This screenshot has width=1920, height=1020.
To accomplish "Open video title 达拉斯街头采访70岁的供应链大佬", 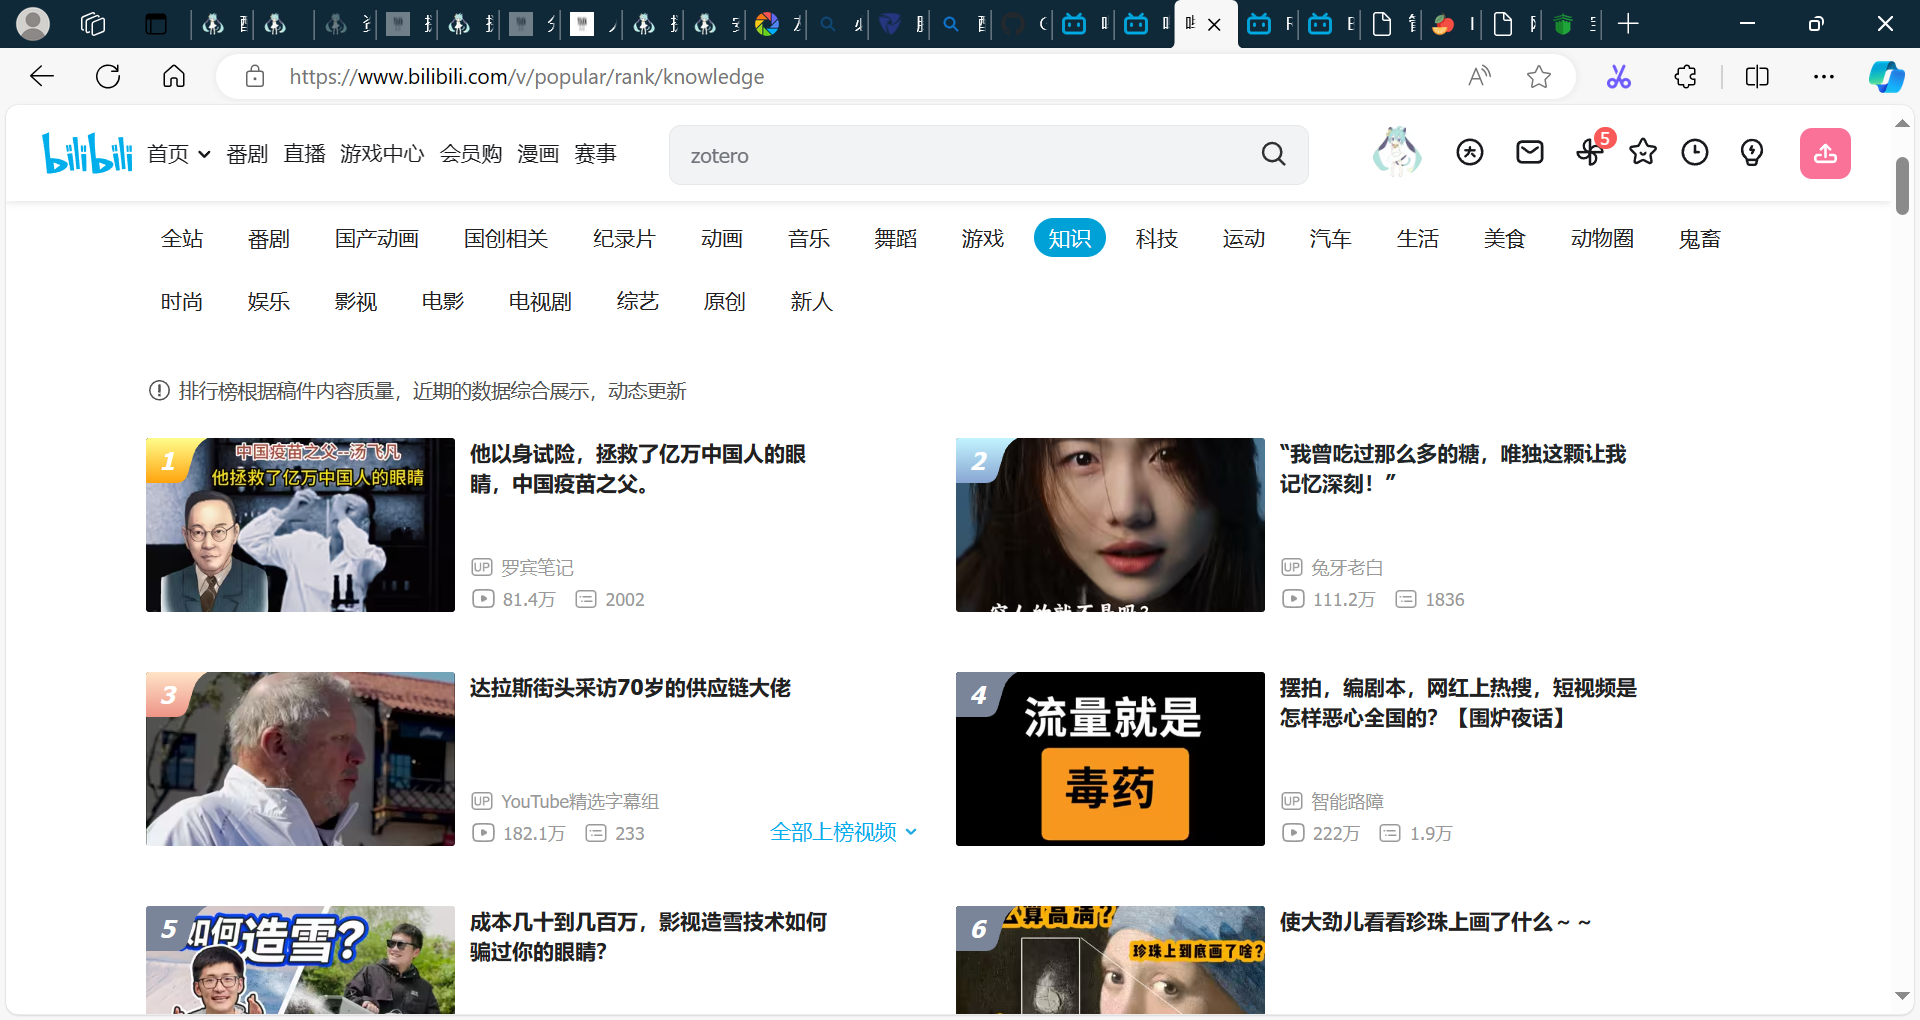I will (x=630, y=687).
